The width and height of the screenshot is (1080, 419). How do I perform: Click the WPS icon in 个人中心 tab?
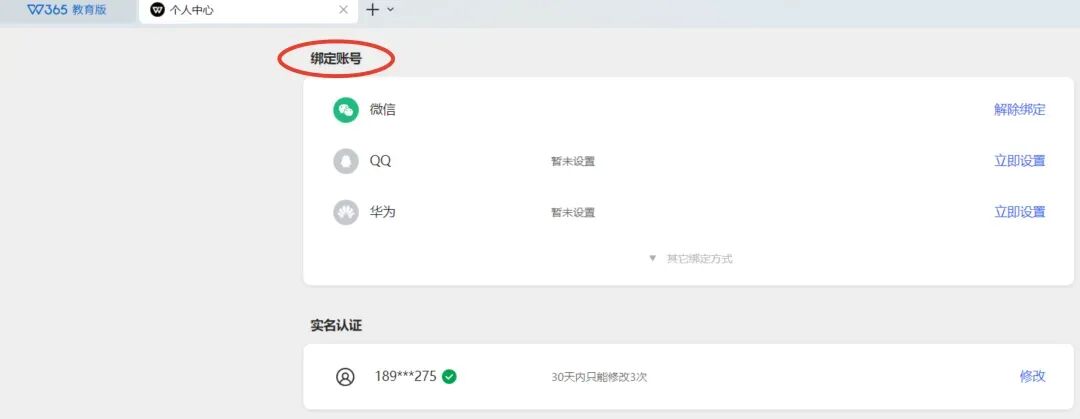click(158, 10)
